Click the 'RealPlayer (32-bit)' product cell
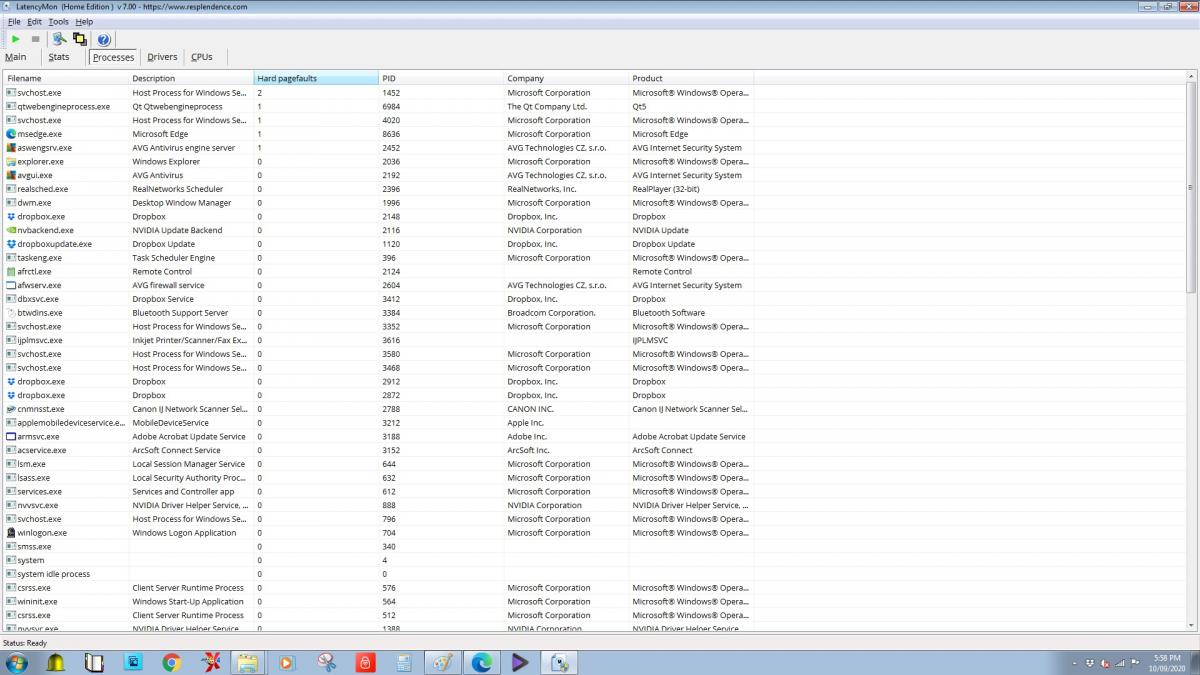The image size is (1200, 675). 666,189
